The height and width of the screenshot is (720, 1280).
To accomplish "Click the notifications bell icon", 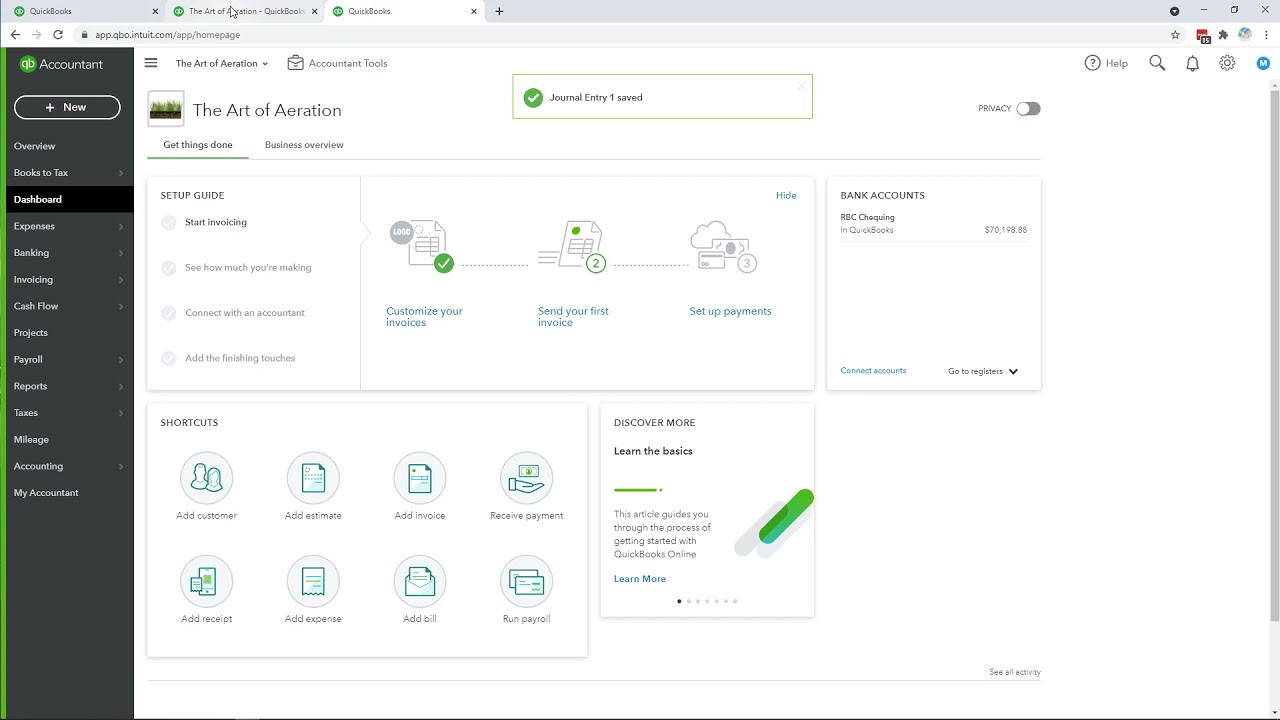I will click(x=1192, y=63).
